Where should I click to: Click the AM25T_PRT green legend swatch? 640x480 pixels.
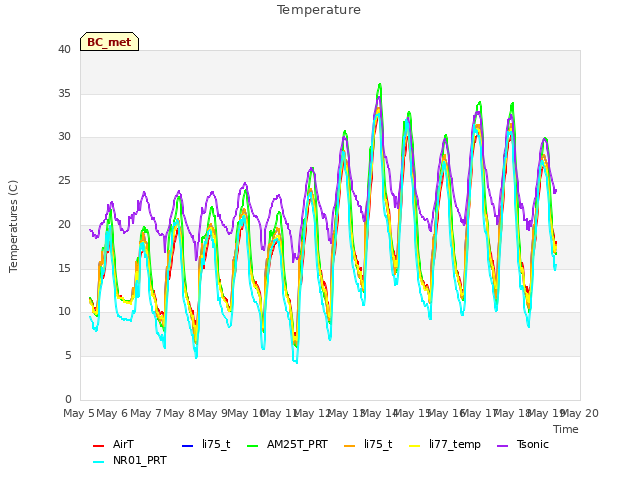(x=253, y=446)
